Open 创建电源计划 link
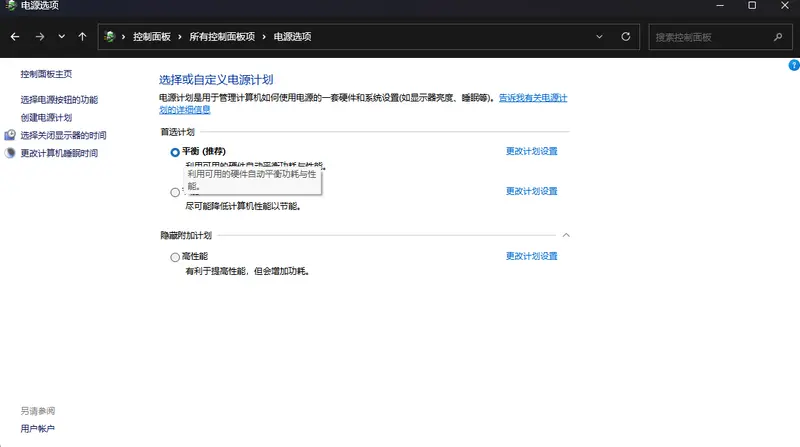Viewport: 800px width, 447px height. [46, 117]
